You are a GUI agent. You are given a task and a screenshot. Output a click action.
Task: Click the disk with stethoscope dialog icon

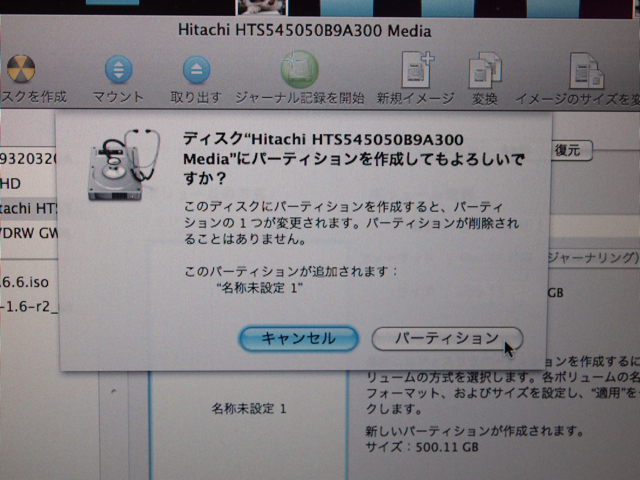coord(120,163)
